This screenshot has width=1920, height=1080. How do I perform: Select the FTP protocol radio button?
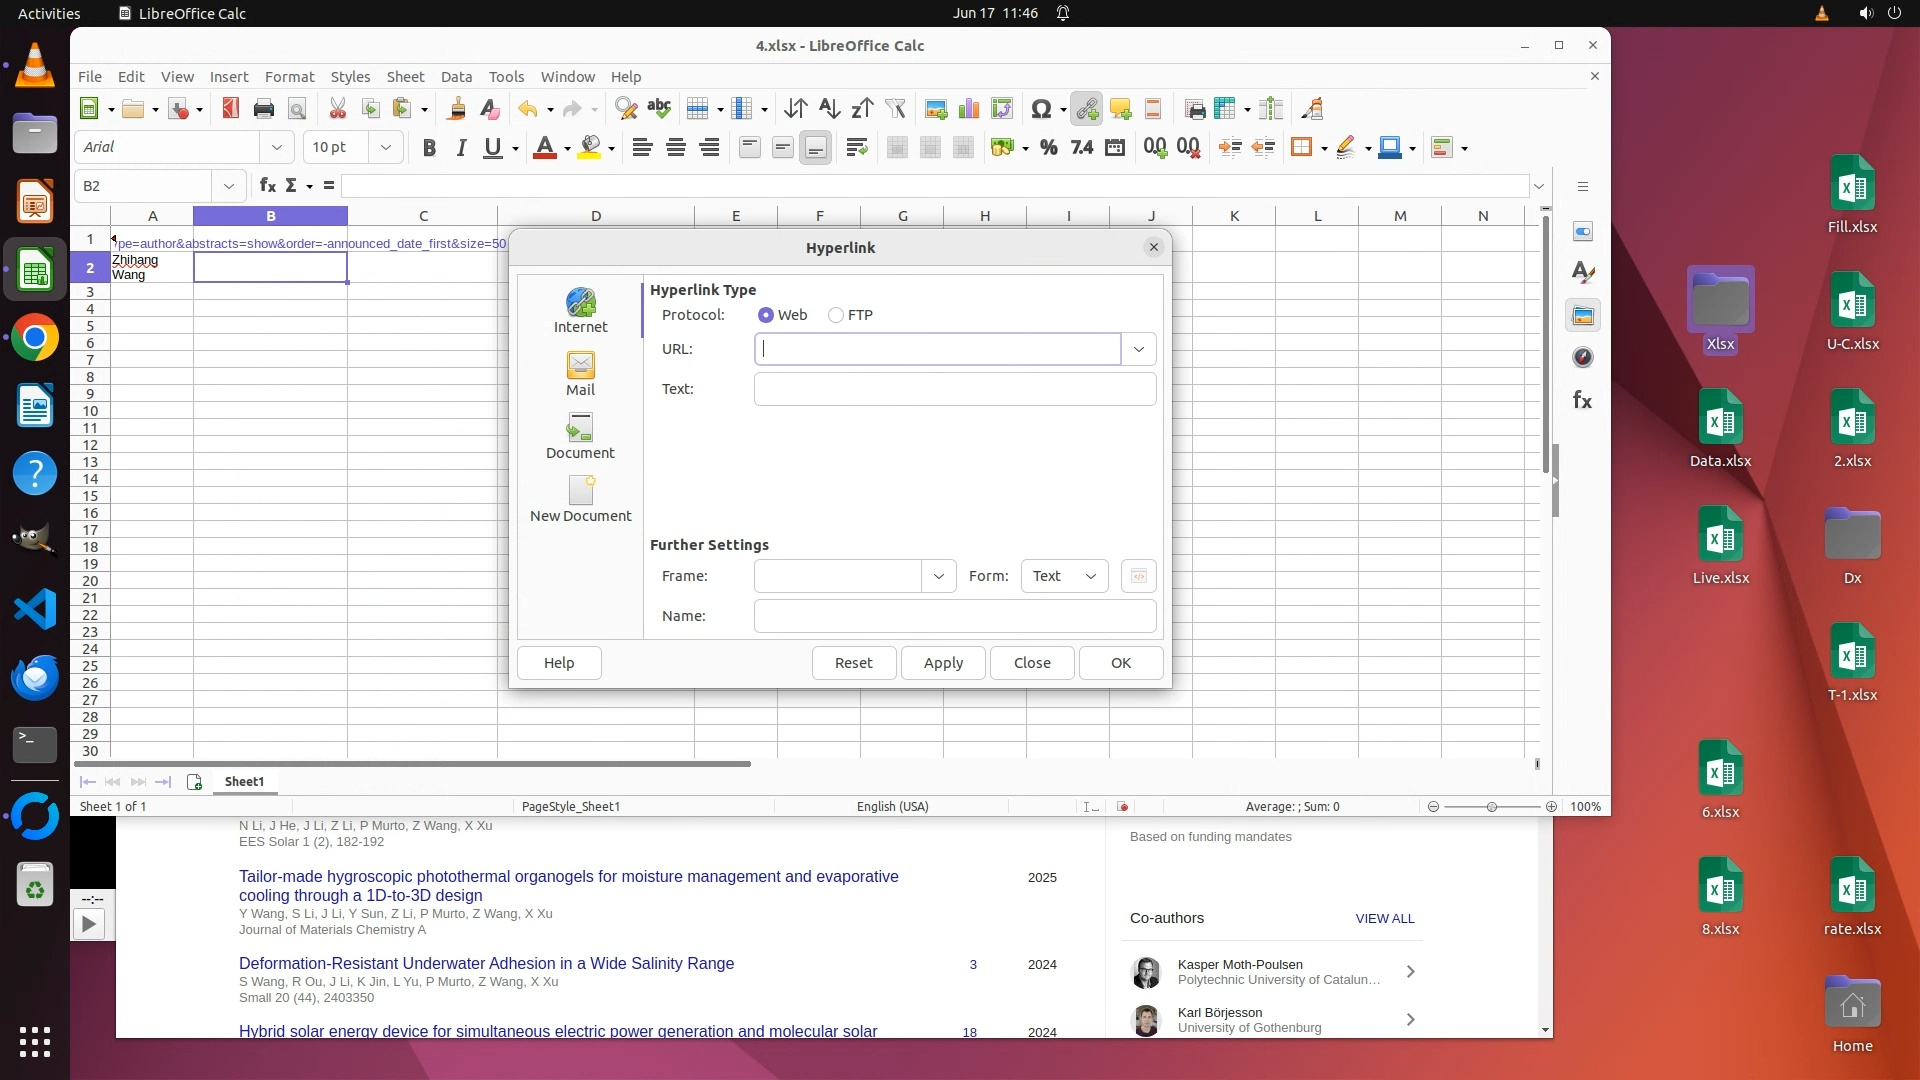(x=836, y=315)
